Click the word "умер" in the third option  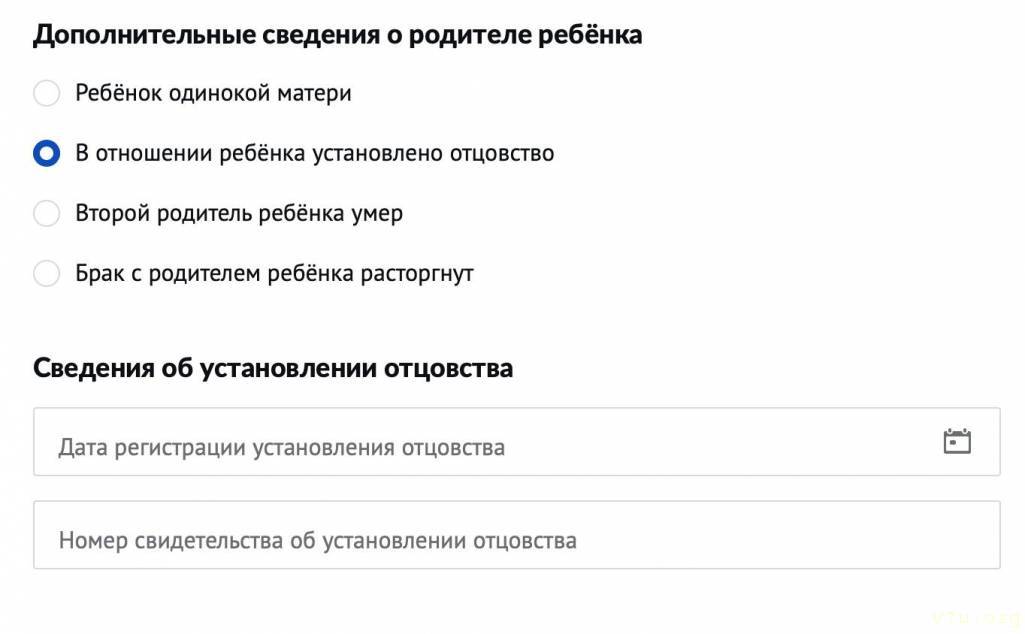[x=376, y=214]
